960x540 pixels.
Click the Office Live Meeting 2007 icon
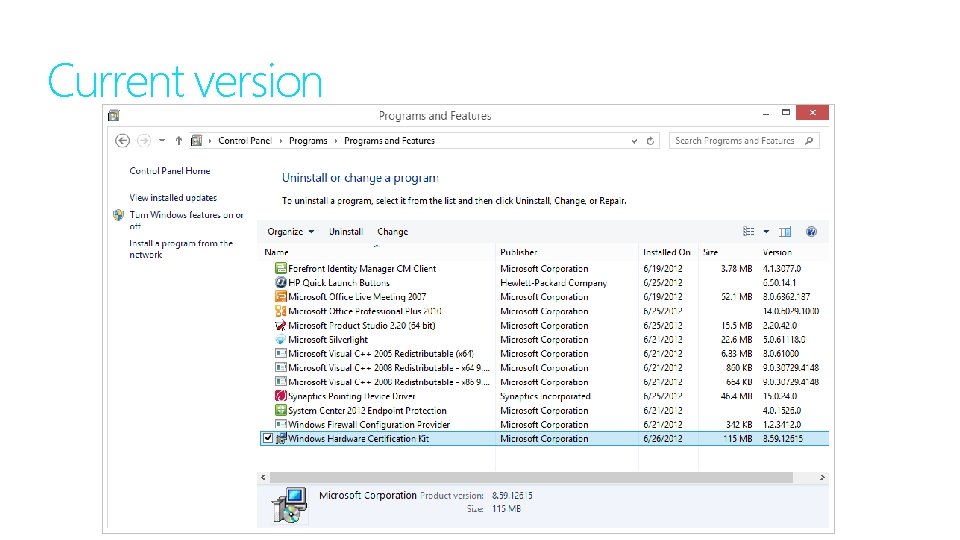pyautogui.click(x=280, y=296)
